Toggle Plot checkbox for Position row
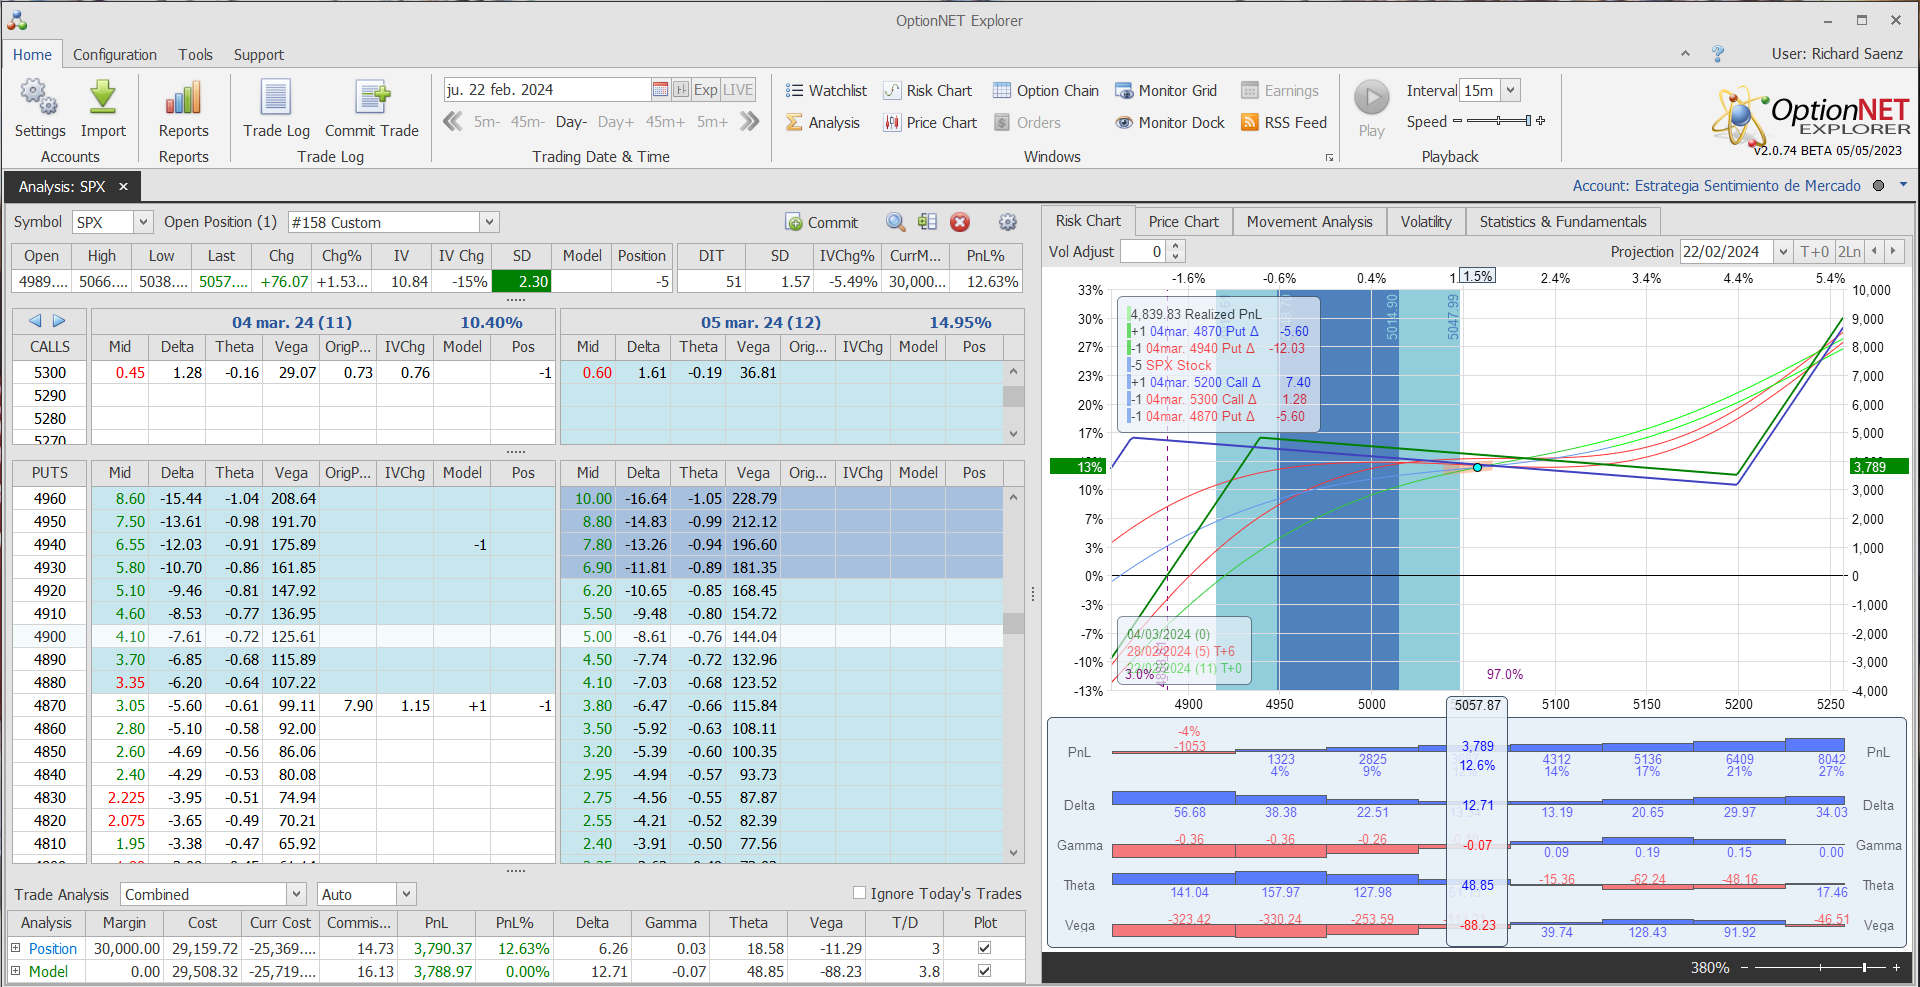Viewport: 1920px width, 987px height. [984, 948]
